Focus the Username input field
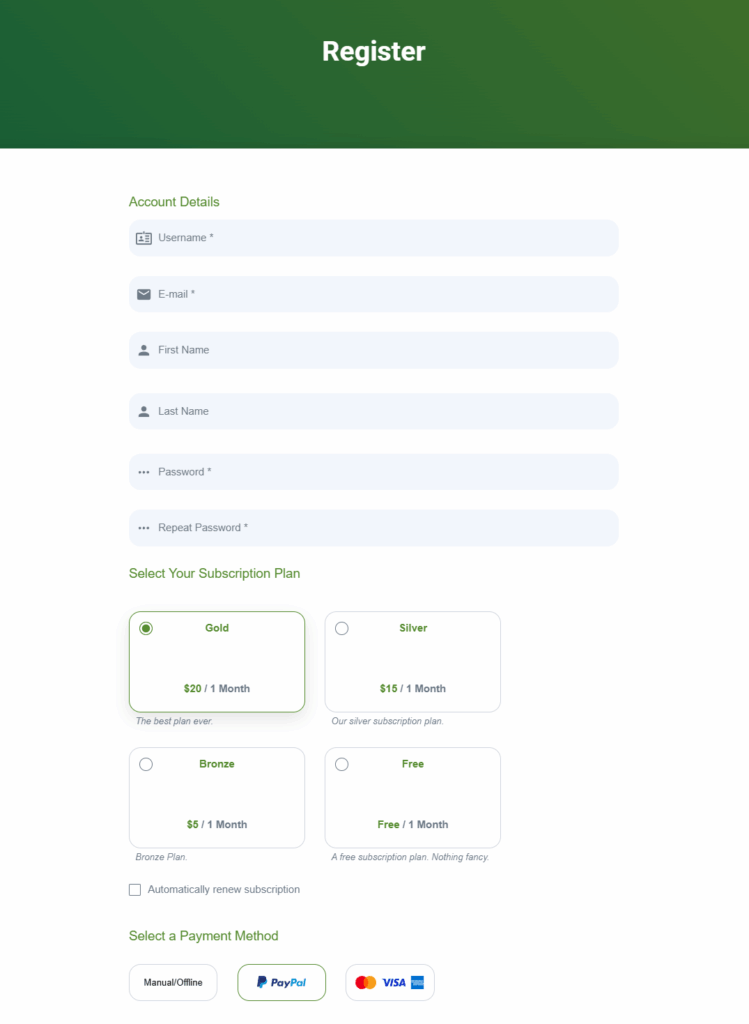Viewport: 749px width, 1024px height. (374, 238)
